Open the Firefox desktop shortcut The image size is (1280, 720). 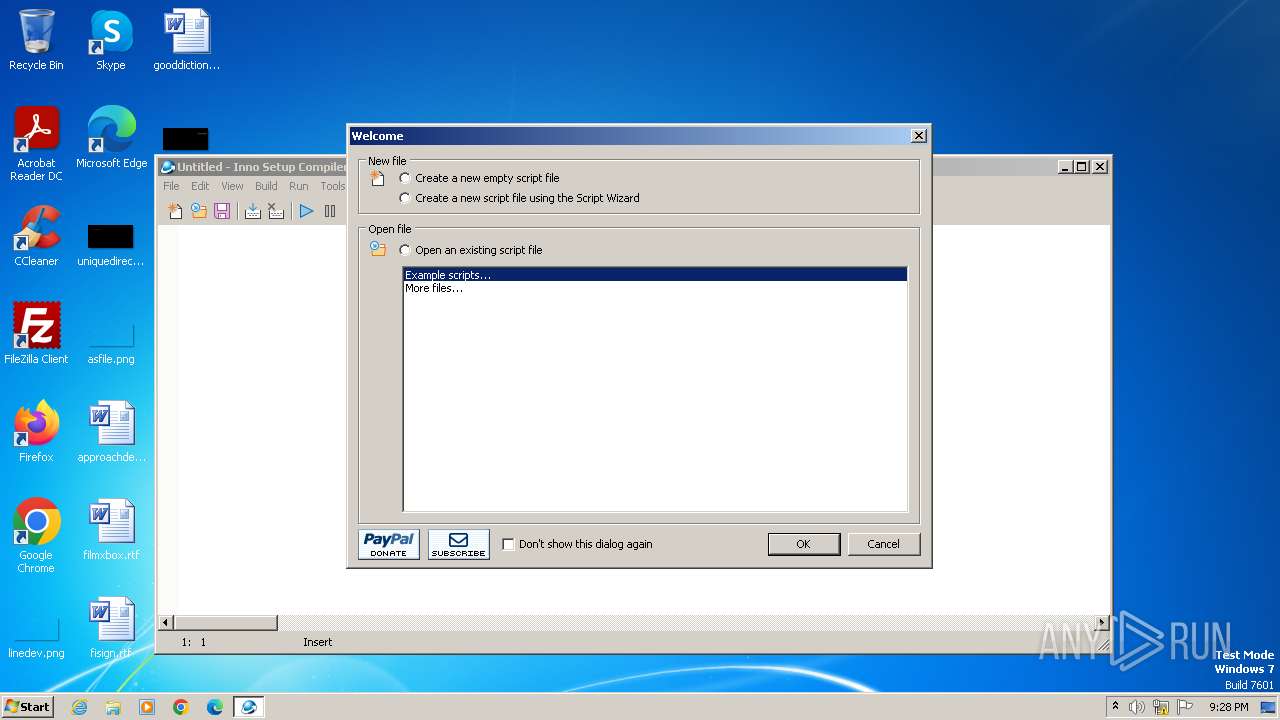[36, 432]
